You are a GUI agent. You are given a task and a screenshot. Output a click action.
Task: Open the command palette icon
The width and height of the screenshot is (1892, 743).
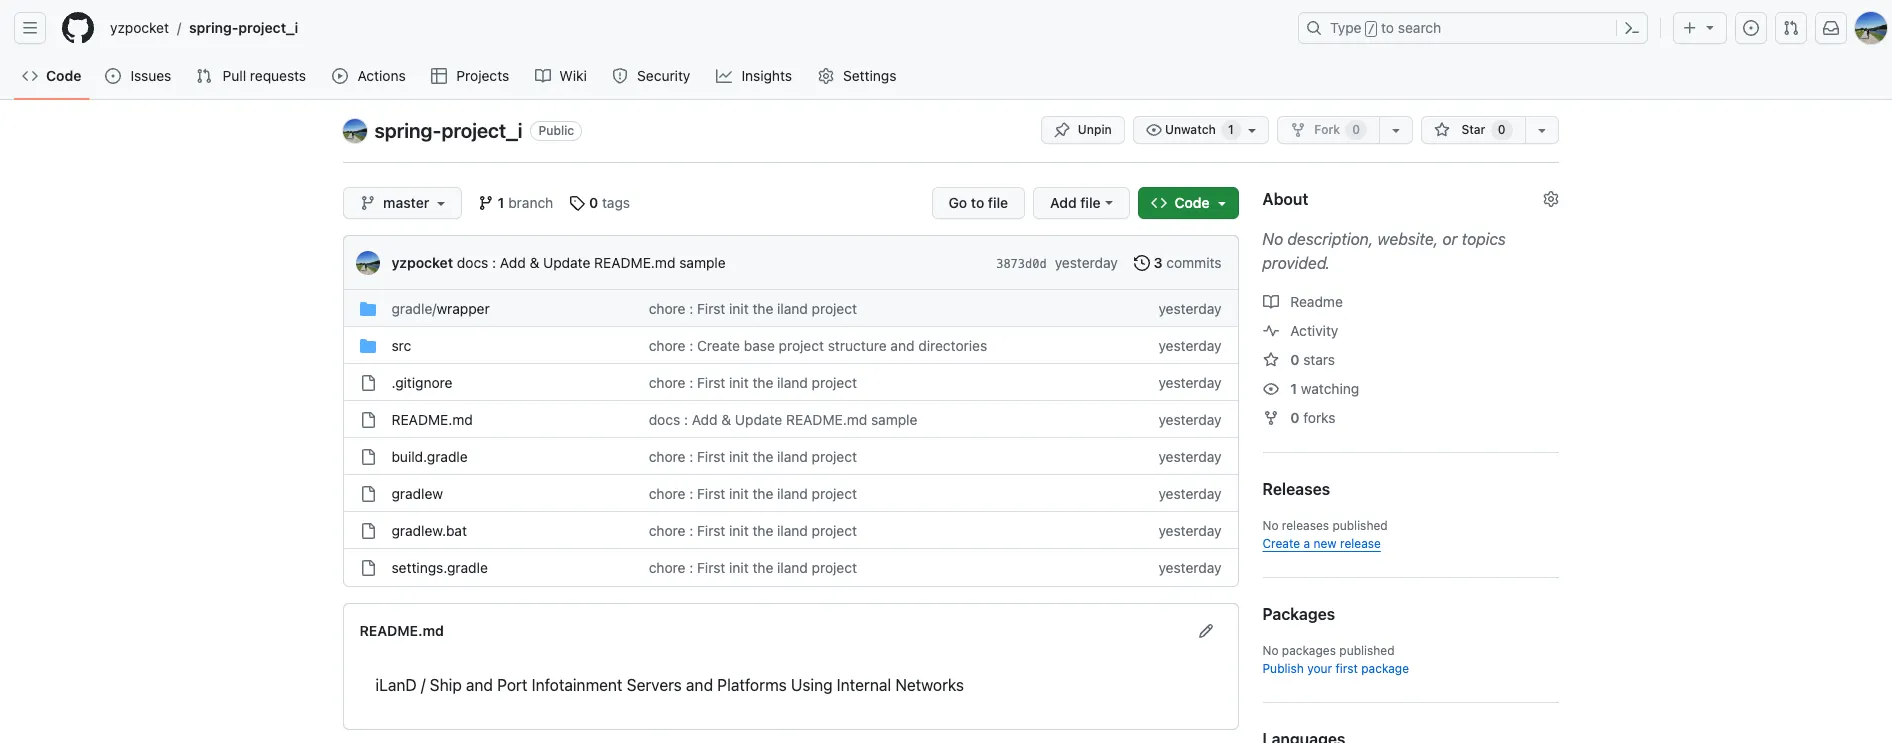point(1631,28)
